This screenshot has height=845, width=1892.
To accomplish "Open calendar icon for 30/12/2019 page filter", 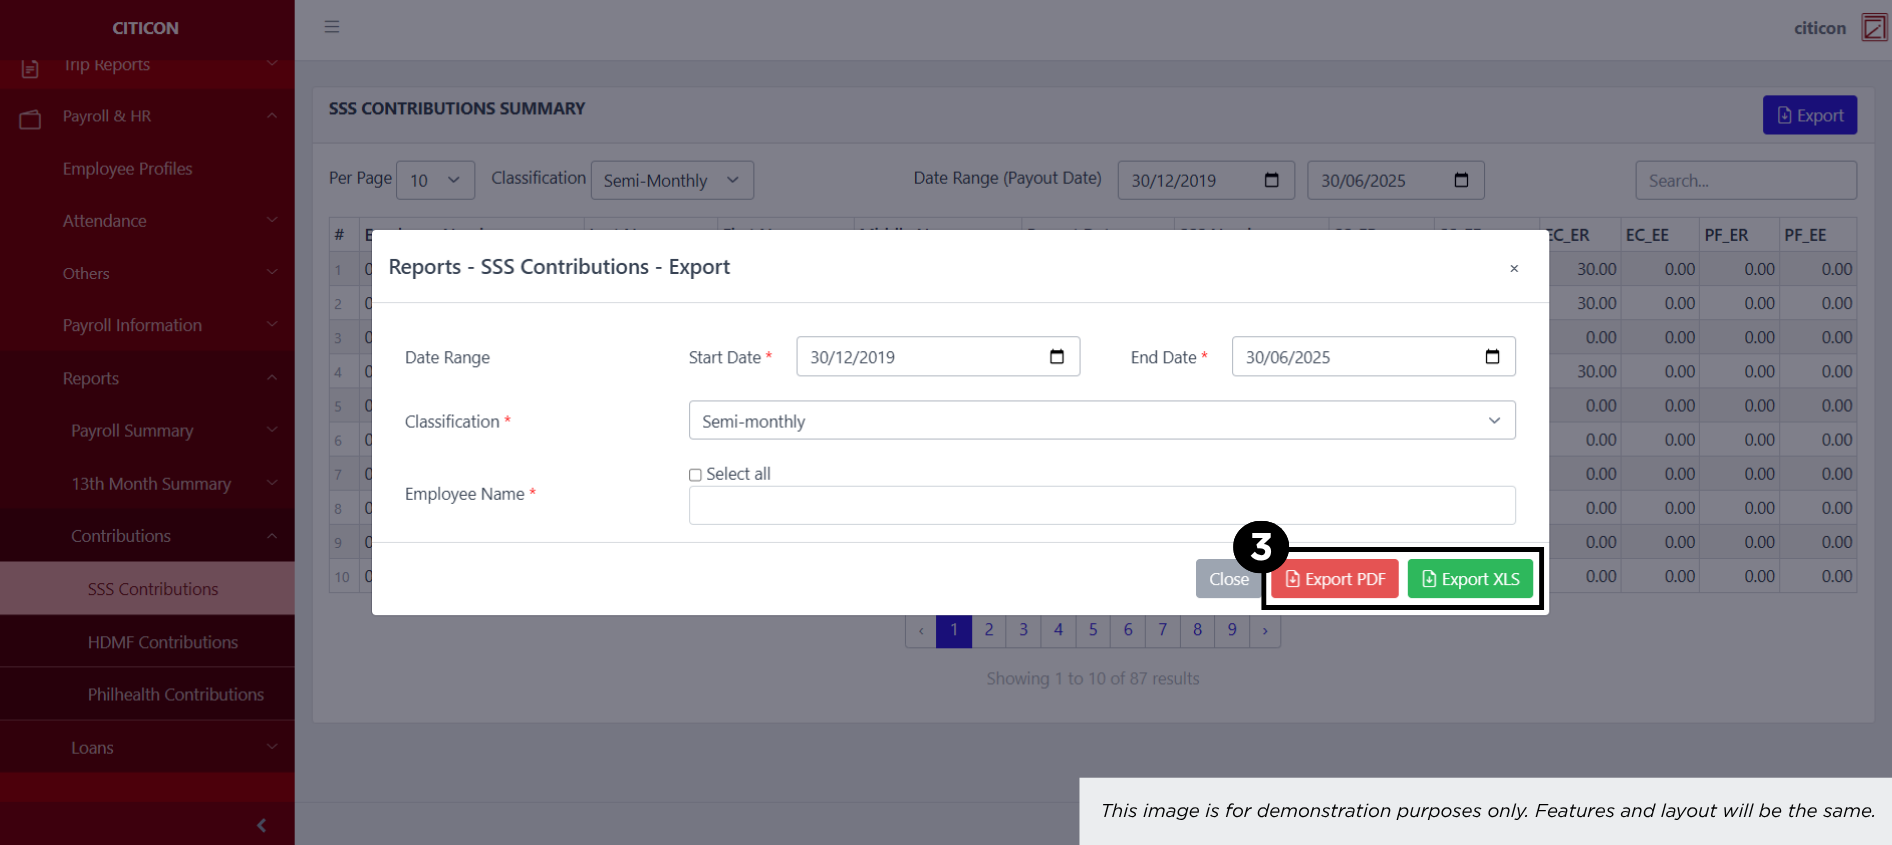I will tap(1272, 180).
